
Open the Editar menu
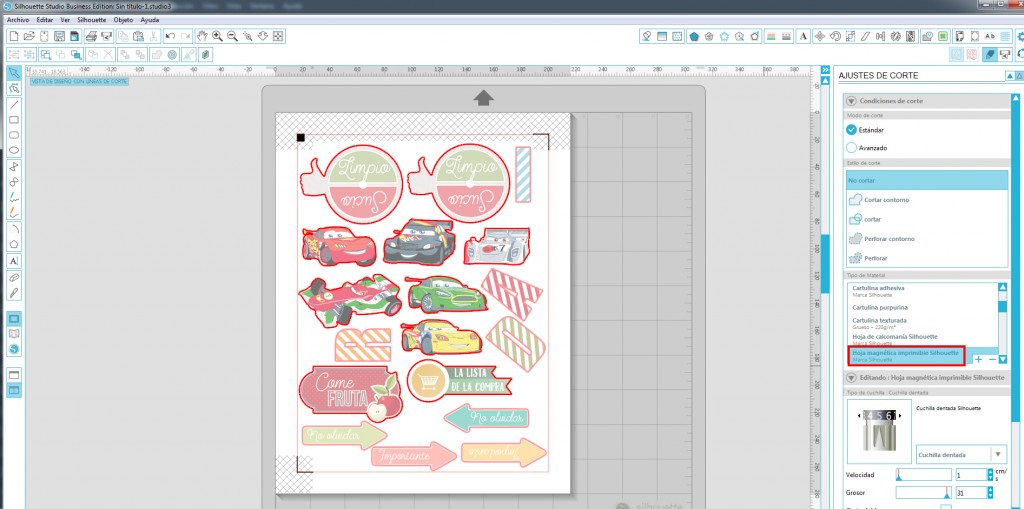pyautogui.click(x=44, y=20)
